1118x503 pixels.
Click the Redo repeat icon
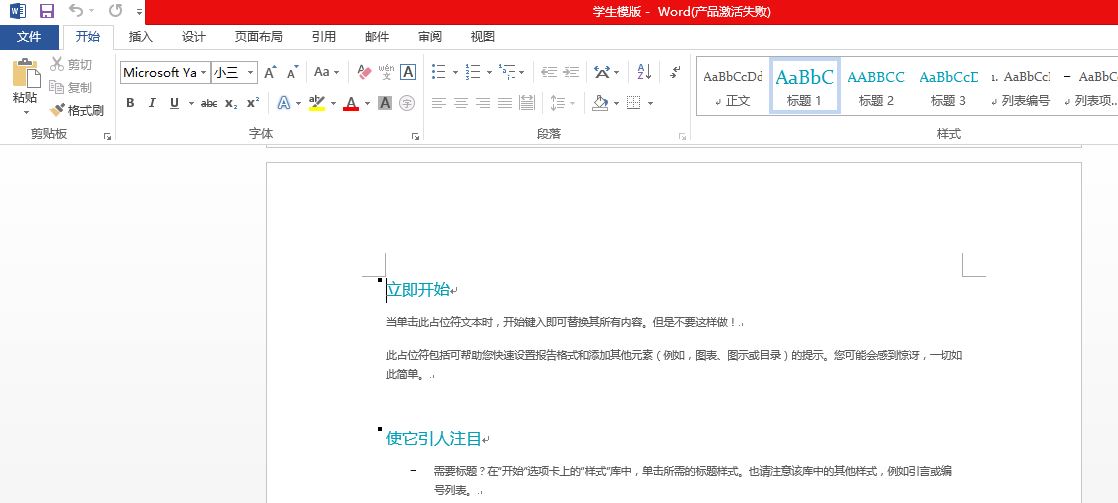click(115, 11)
